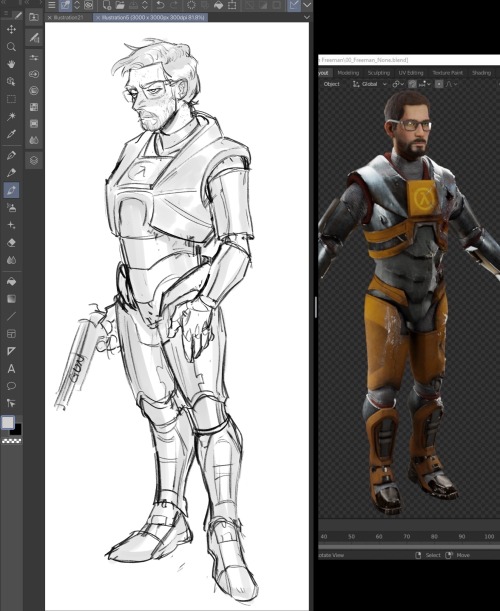Switch to Blender's Texture Paint workspace tab

pyautogui.click(x=447, y=73)
